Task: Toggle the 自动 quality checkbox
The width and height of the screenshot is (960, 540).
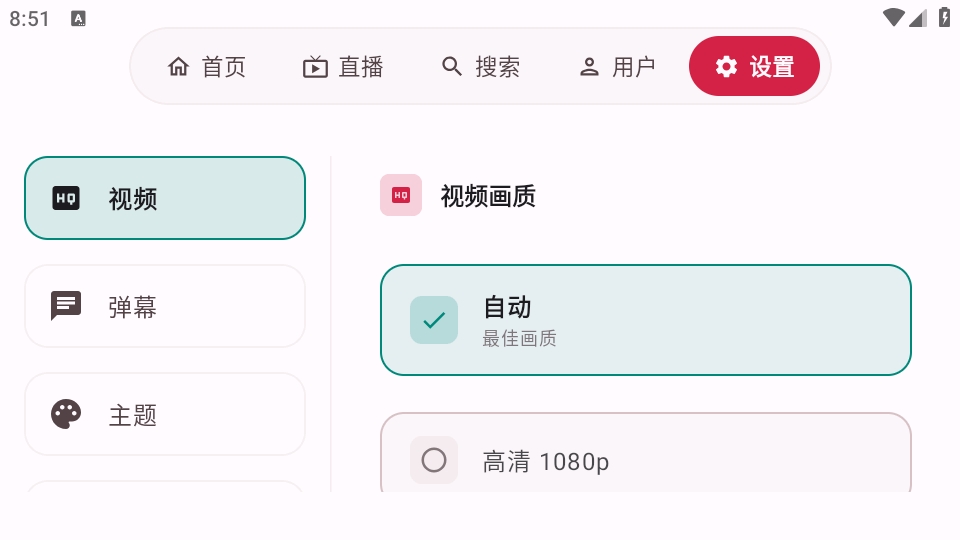Action: pyautogui.click(x=434, y=320)
